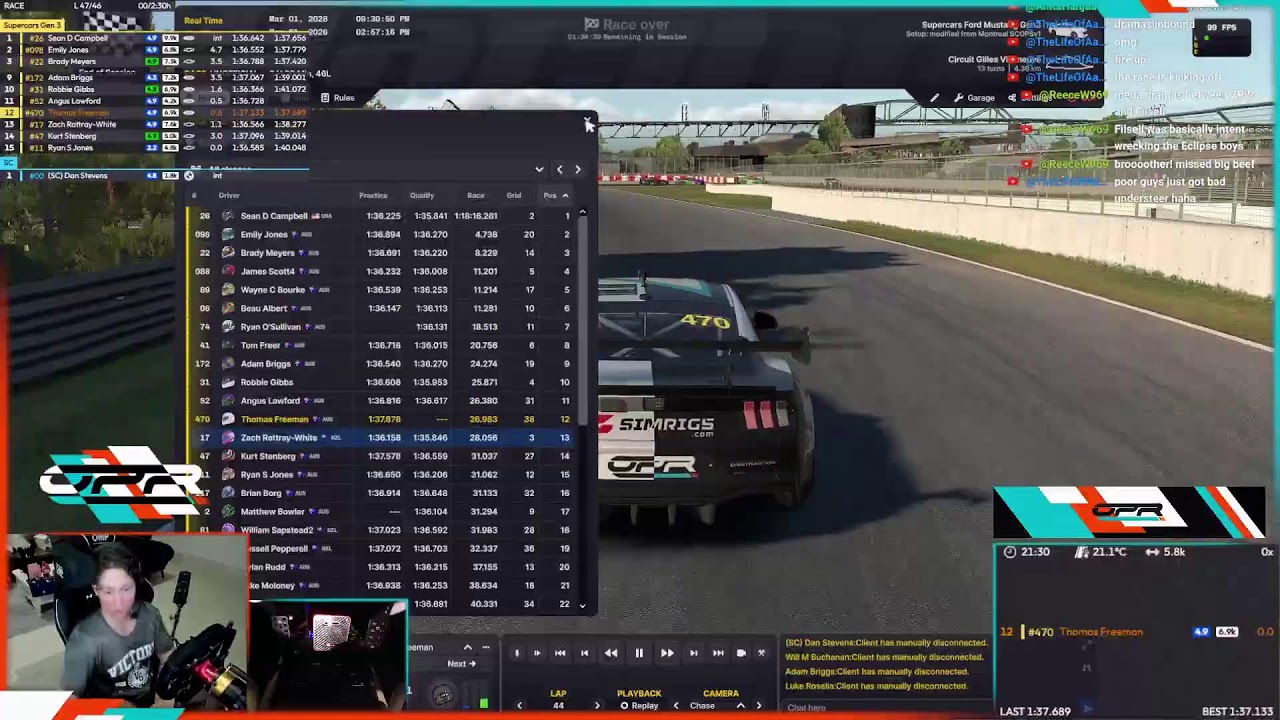Open the Rules tab
The height and width of the screenshot is (720, 1280).
[337, 98]
